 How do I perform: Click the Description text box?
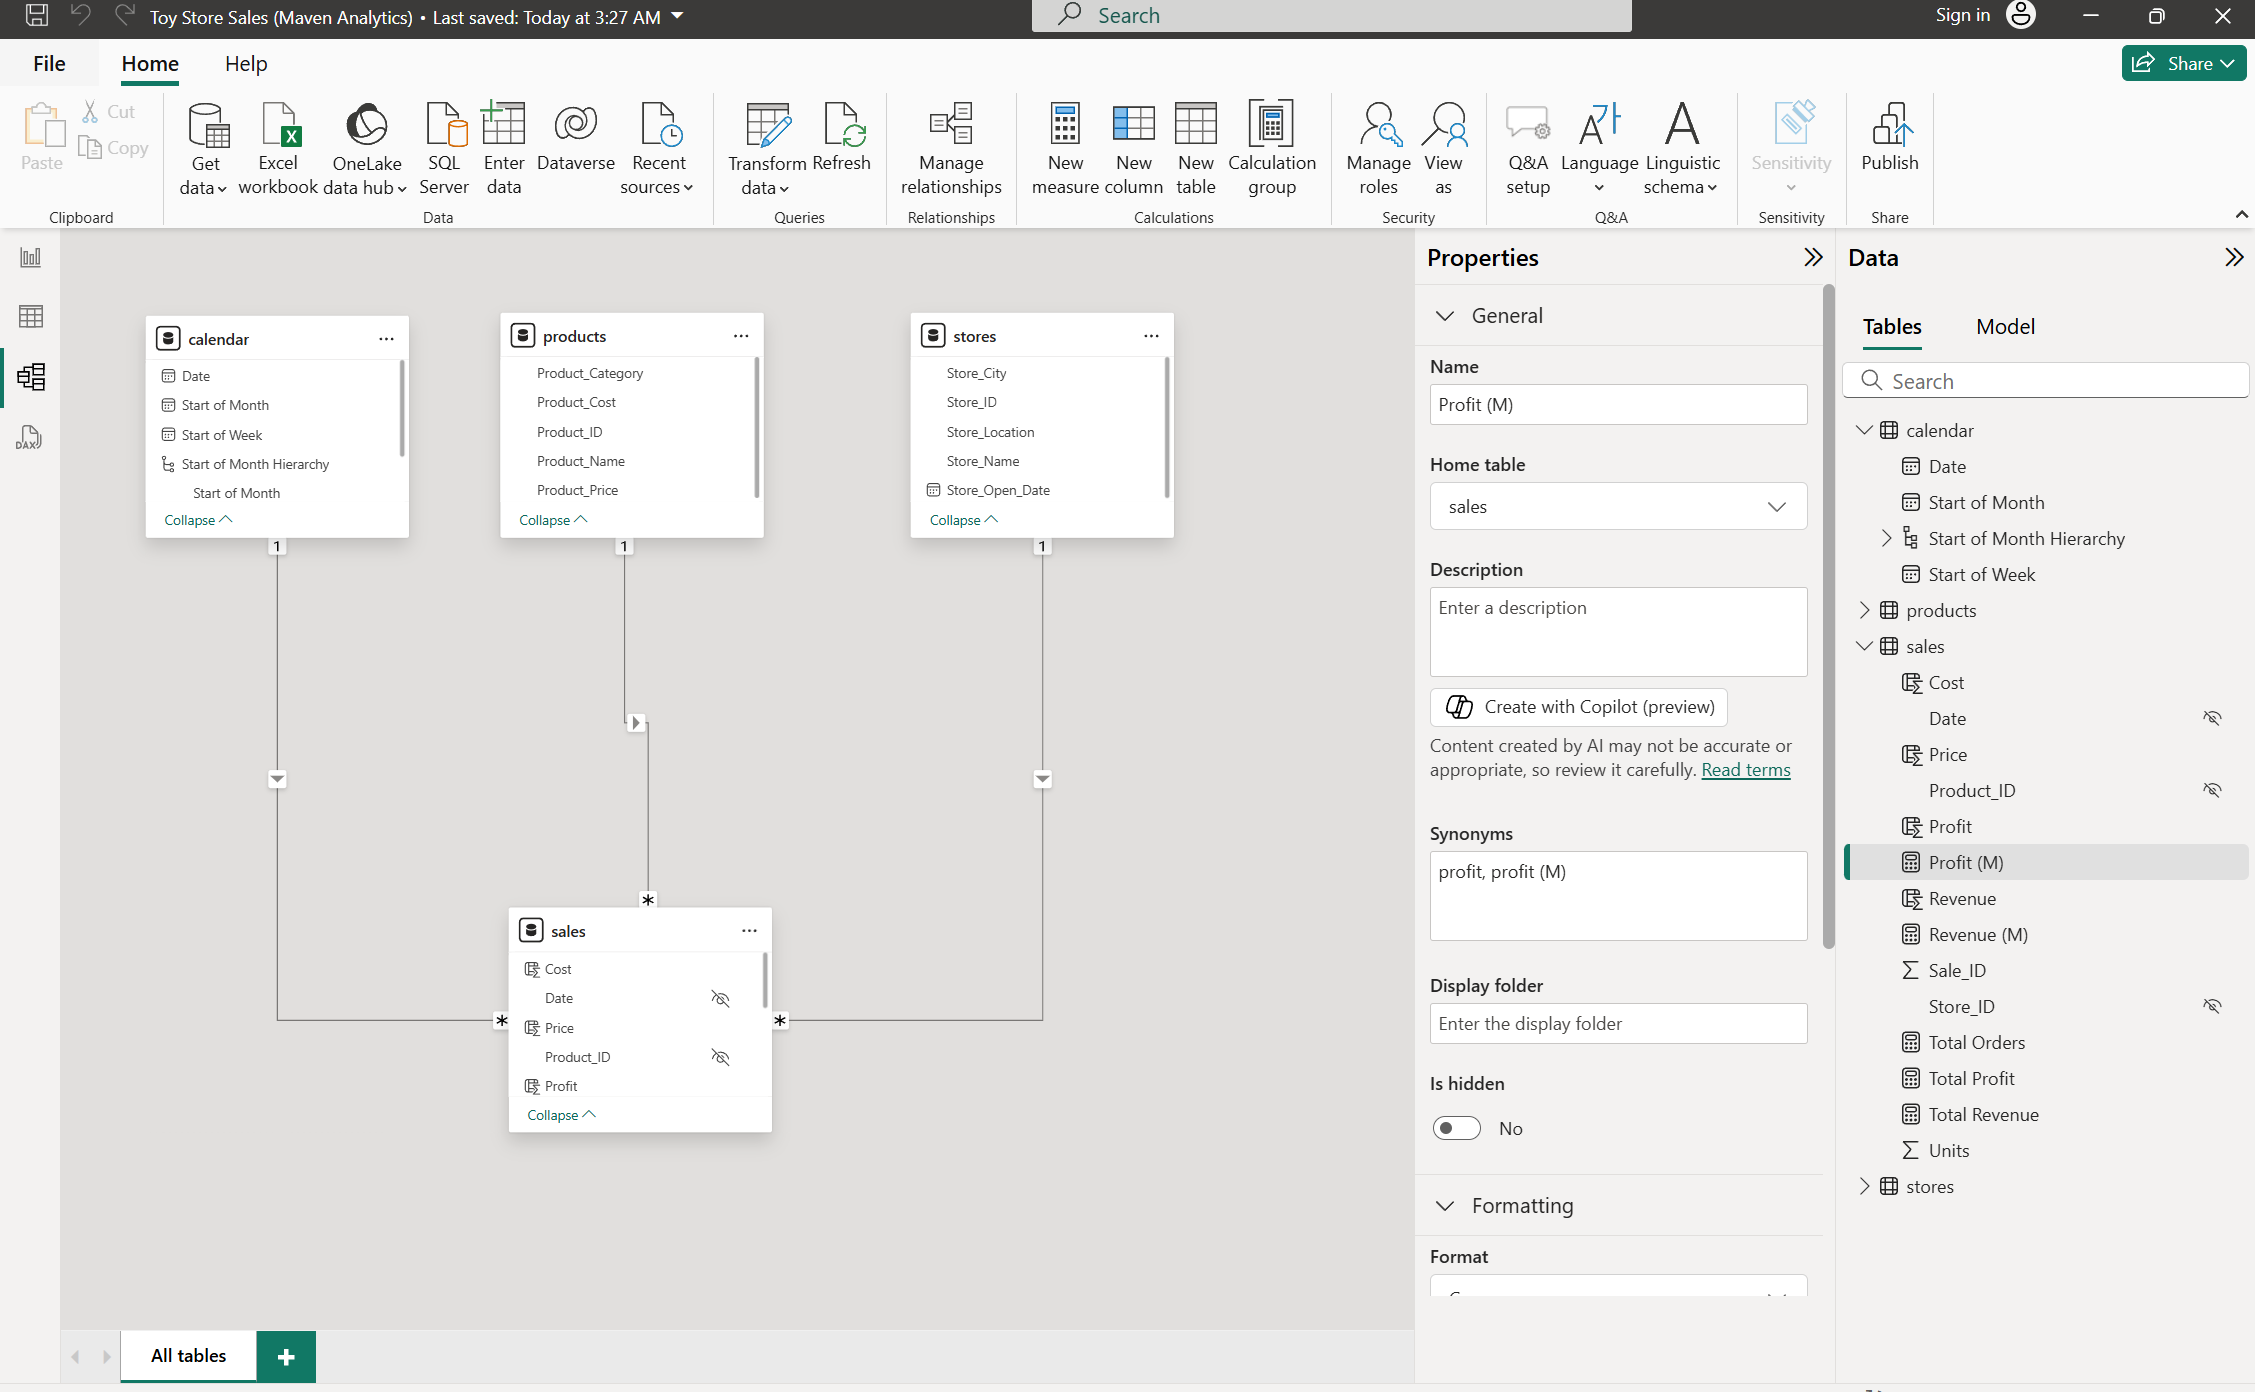pos(1618,632)
